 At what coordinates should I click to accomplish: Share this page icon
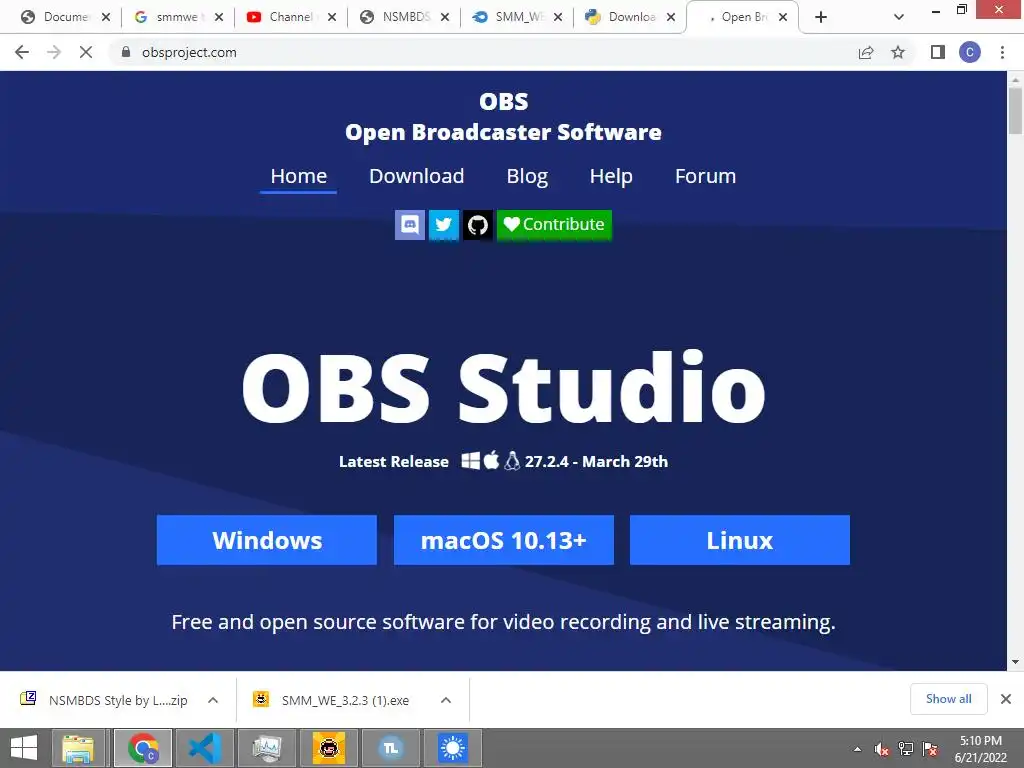pos(866,52)
